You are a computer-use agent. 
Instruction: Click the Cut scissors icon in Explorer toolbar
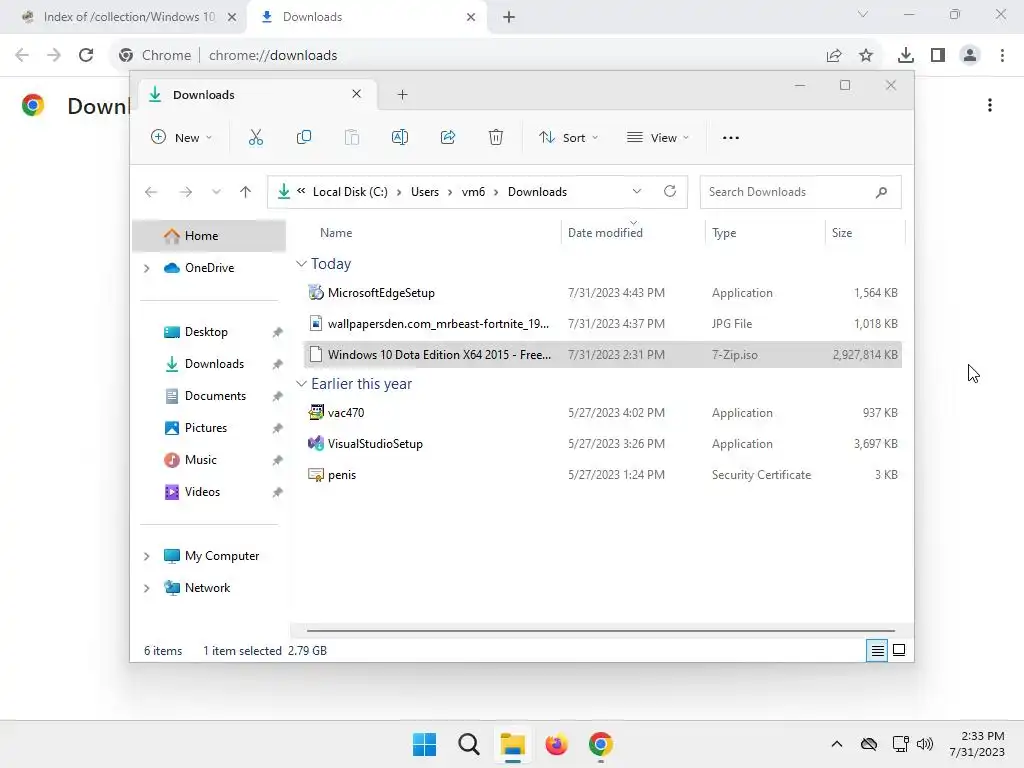coord(255,137)
